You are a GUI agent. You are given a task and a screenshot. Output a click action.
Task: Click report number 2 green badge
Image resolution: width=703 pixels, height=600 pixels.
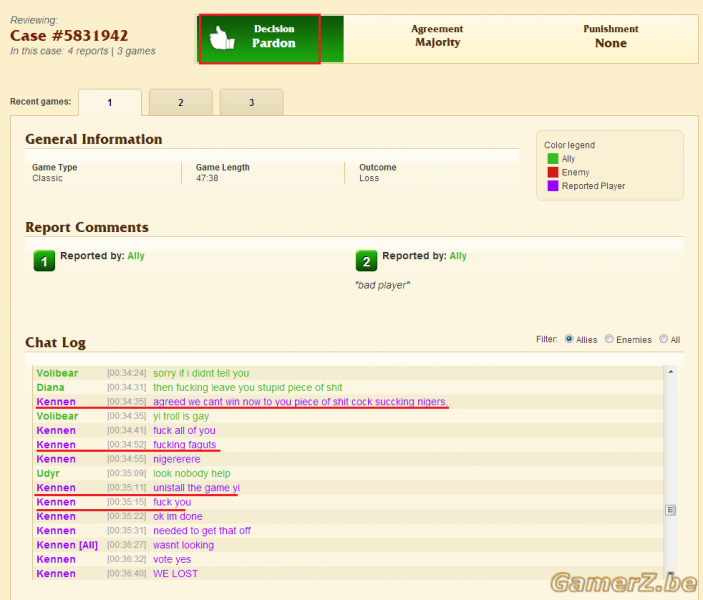[x=366, y=261]
